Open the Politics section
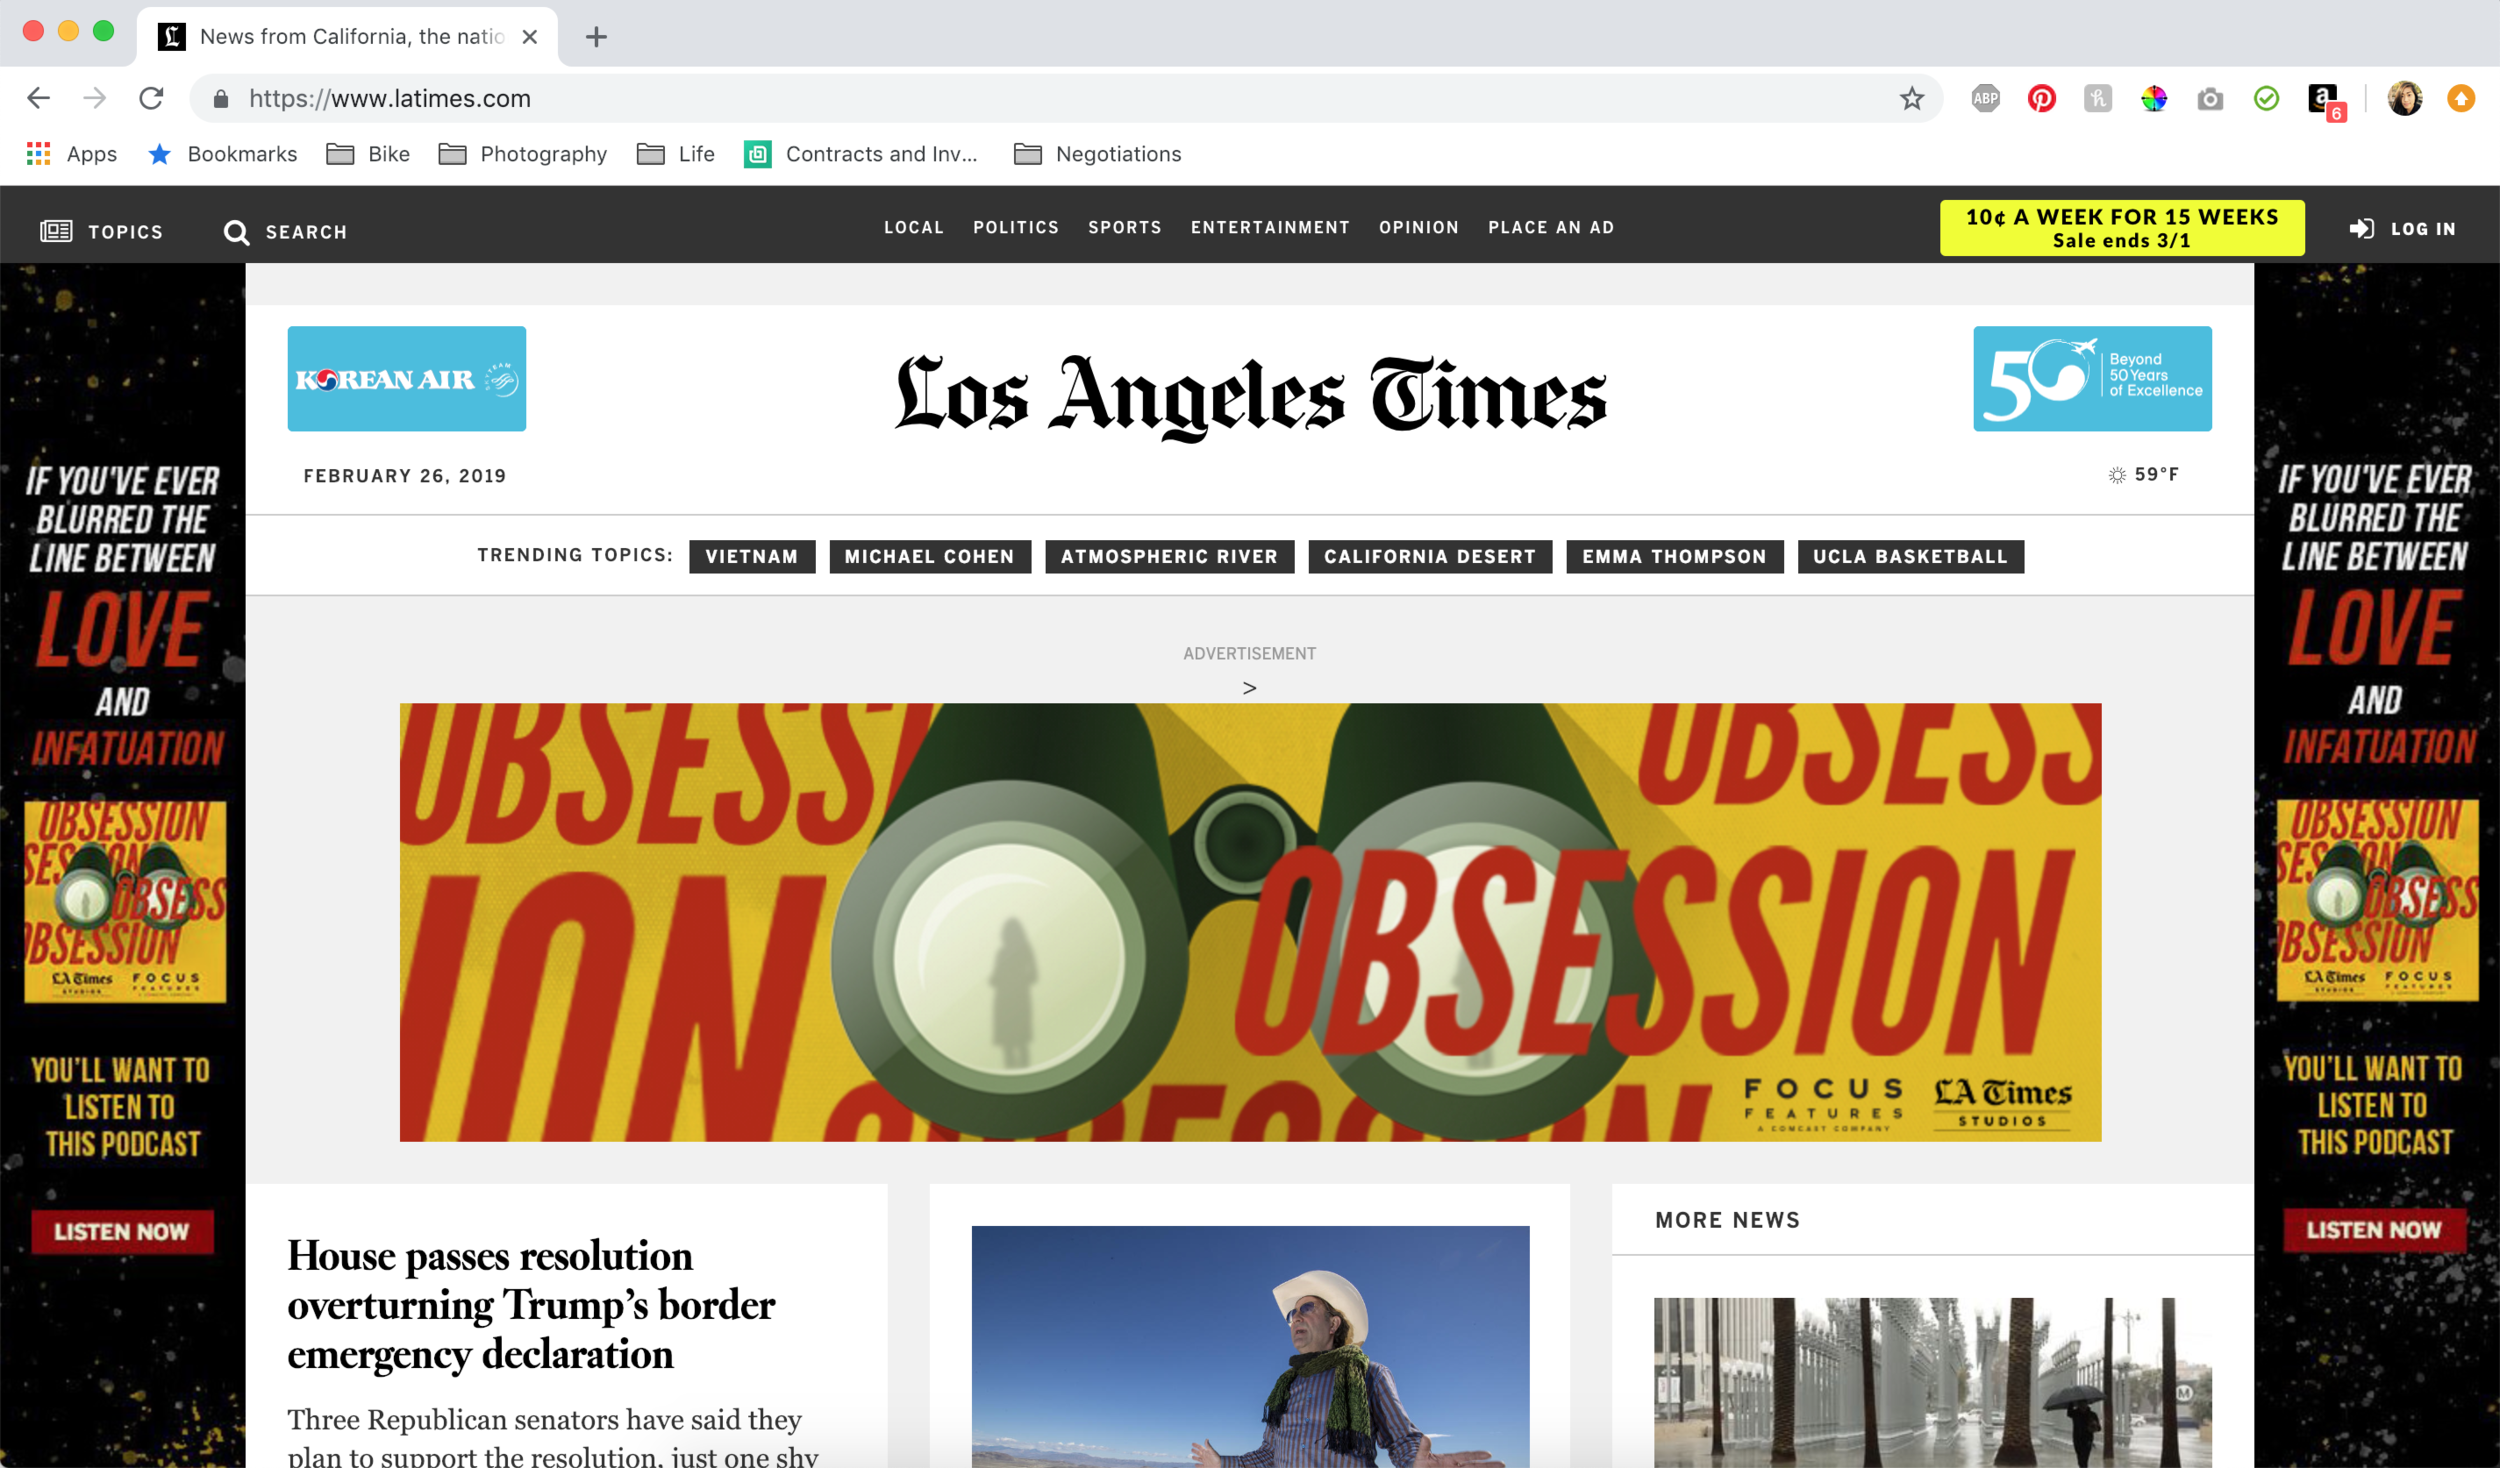2500x1468 pixels. [1016, 227]
